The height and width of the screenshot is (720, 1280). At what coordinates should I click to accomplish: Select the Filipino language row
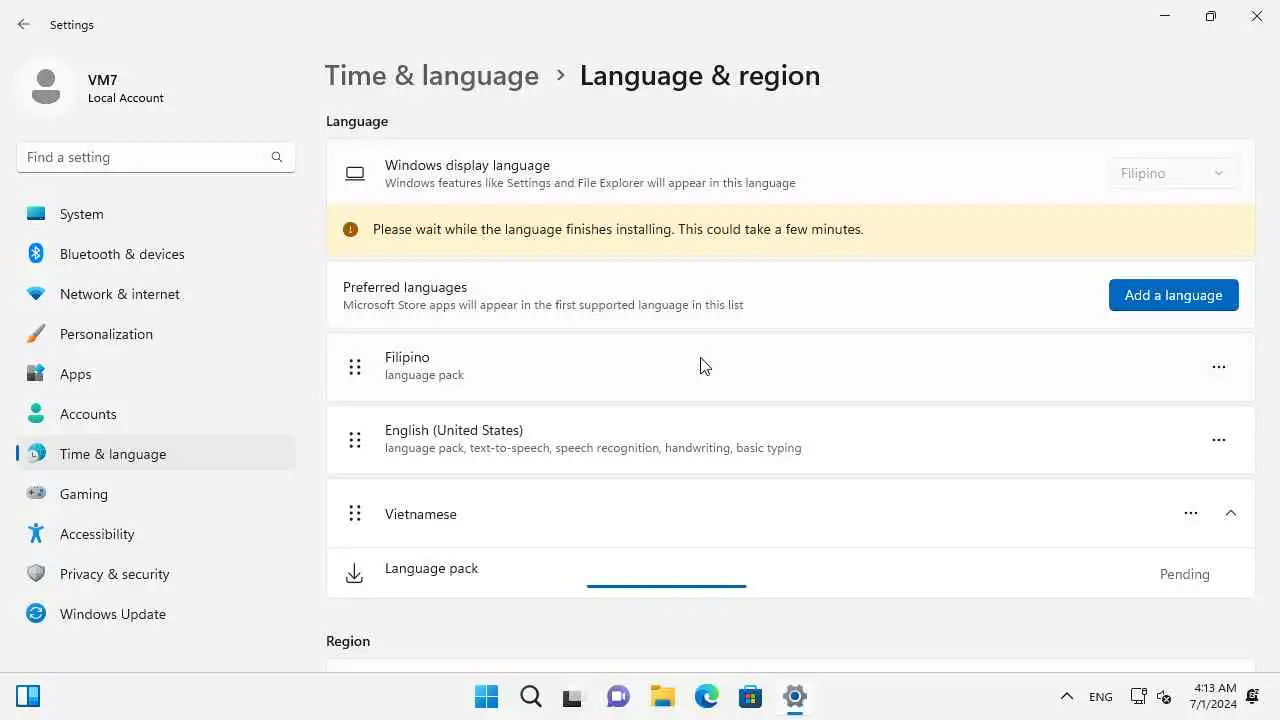[790, 367]
